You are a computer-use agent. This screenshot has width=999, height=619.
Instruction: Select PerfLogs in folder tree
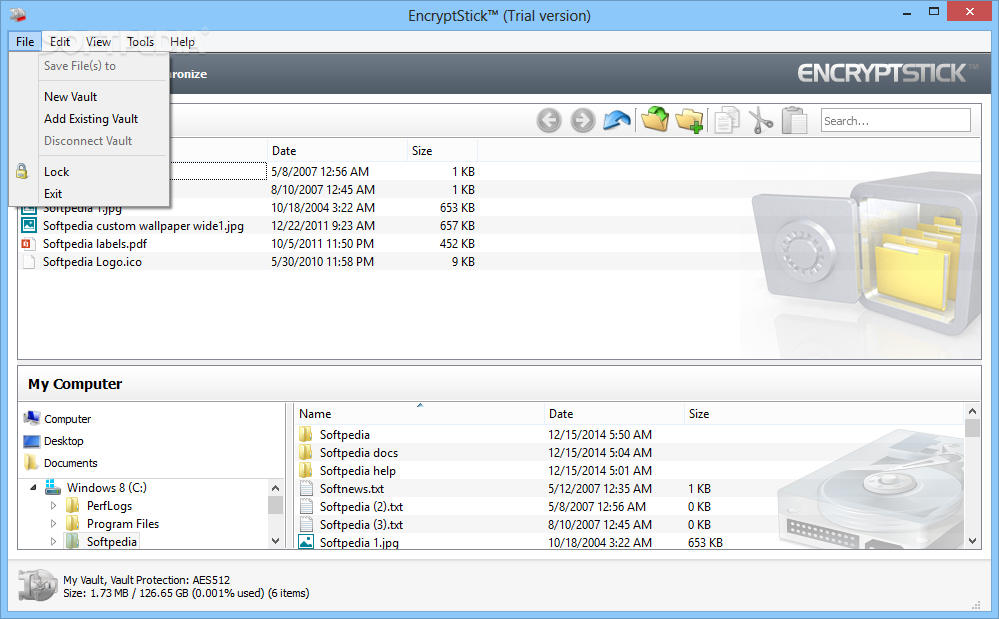(110, 506)
